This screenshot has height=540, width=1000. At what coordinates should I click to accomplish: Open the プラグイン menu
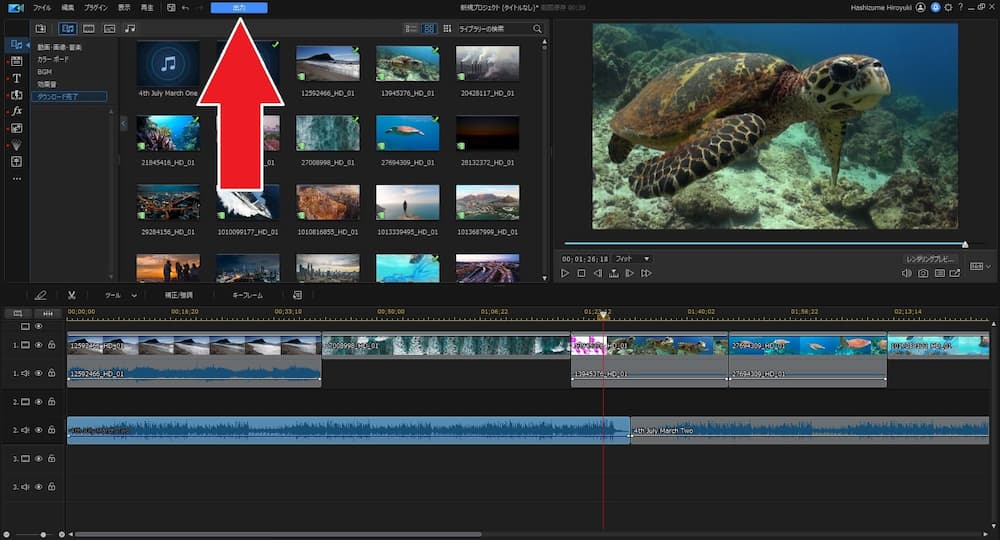96,8
